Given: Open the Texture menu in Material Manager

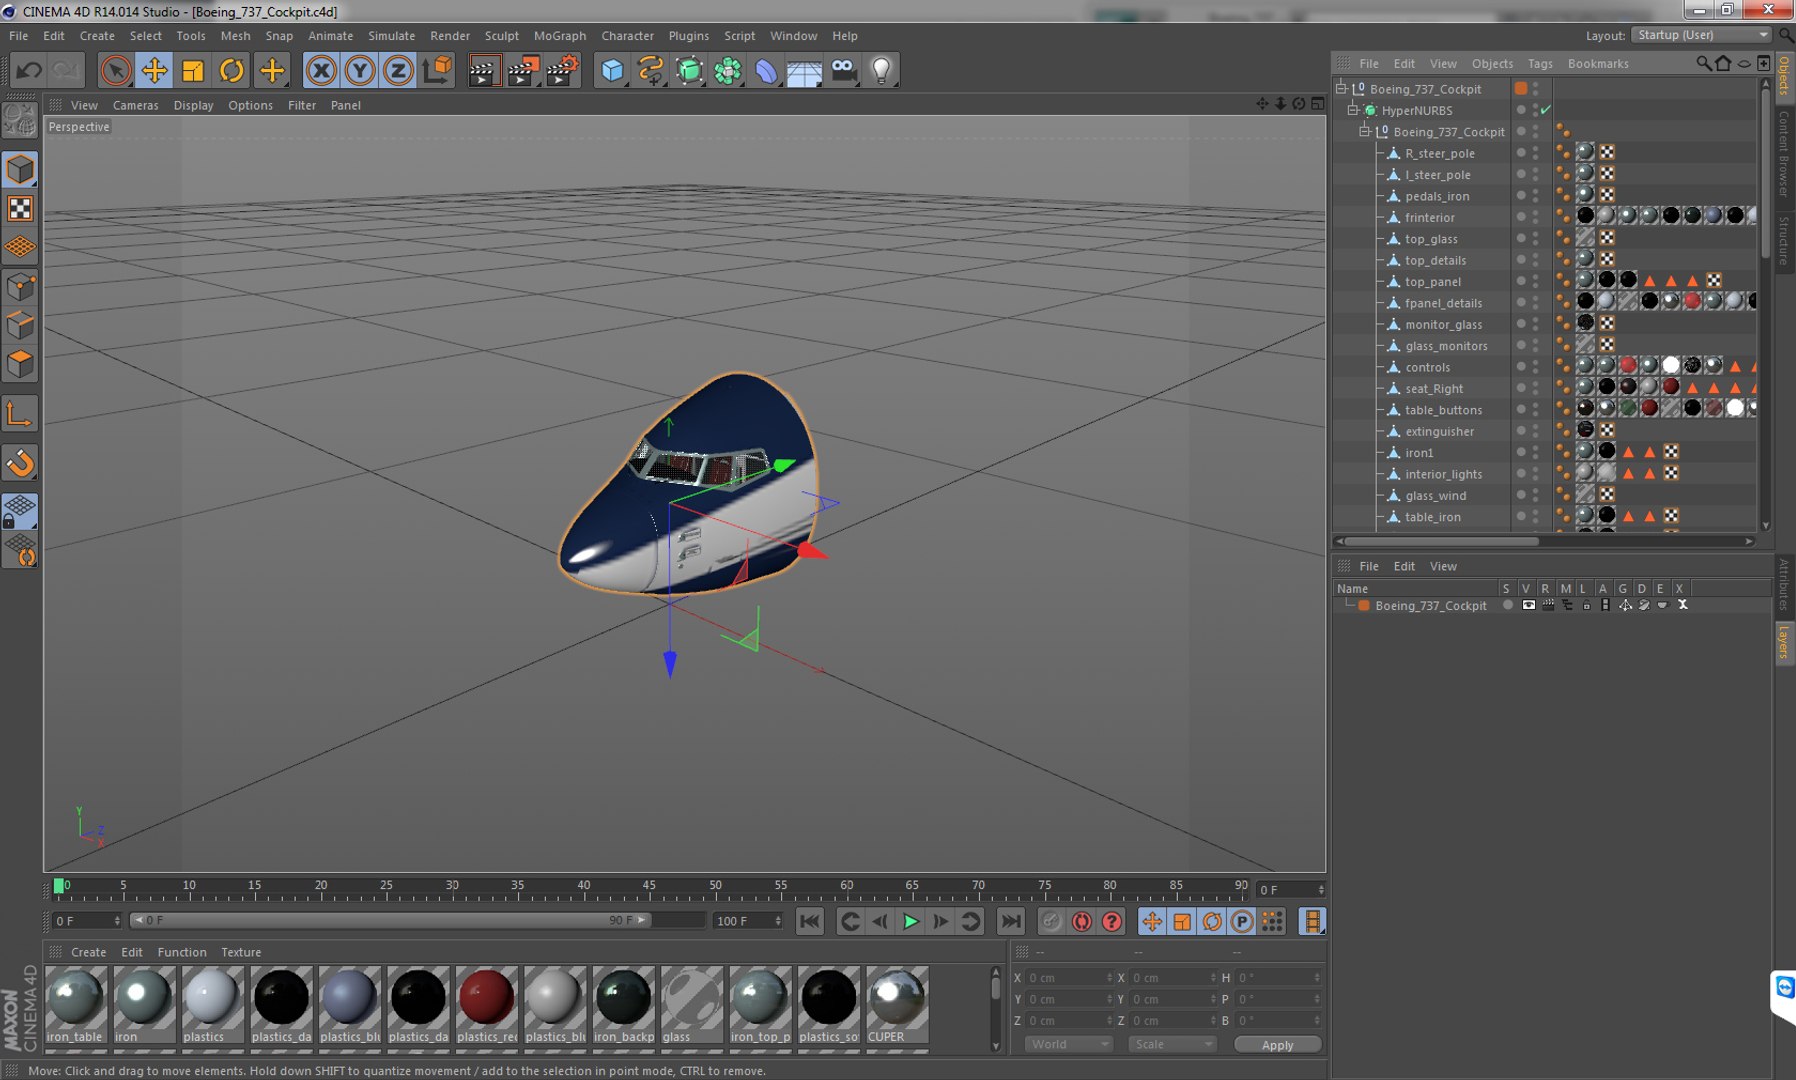Looking at the screenshot, I should click(241, 952).
